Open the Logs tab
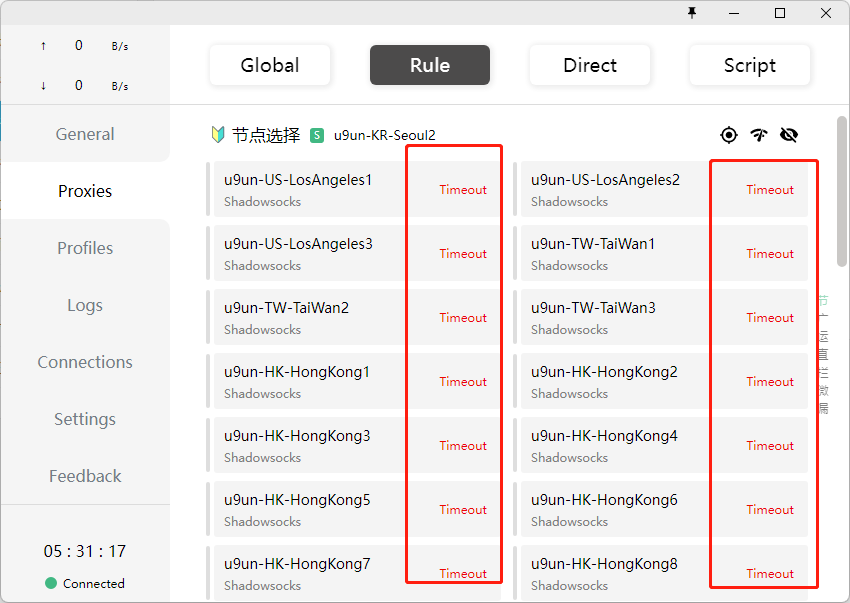 (x=85, y=305)
